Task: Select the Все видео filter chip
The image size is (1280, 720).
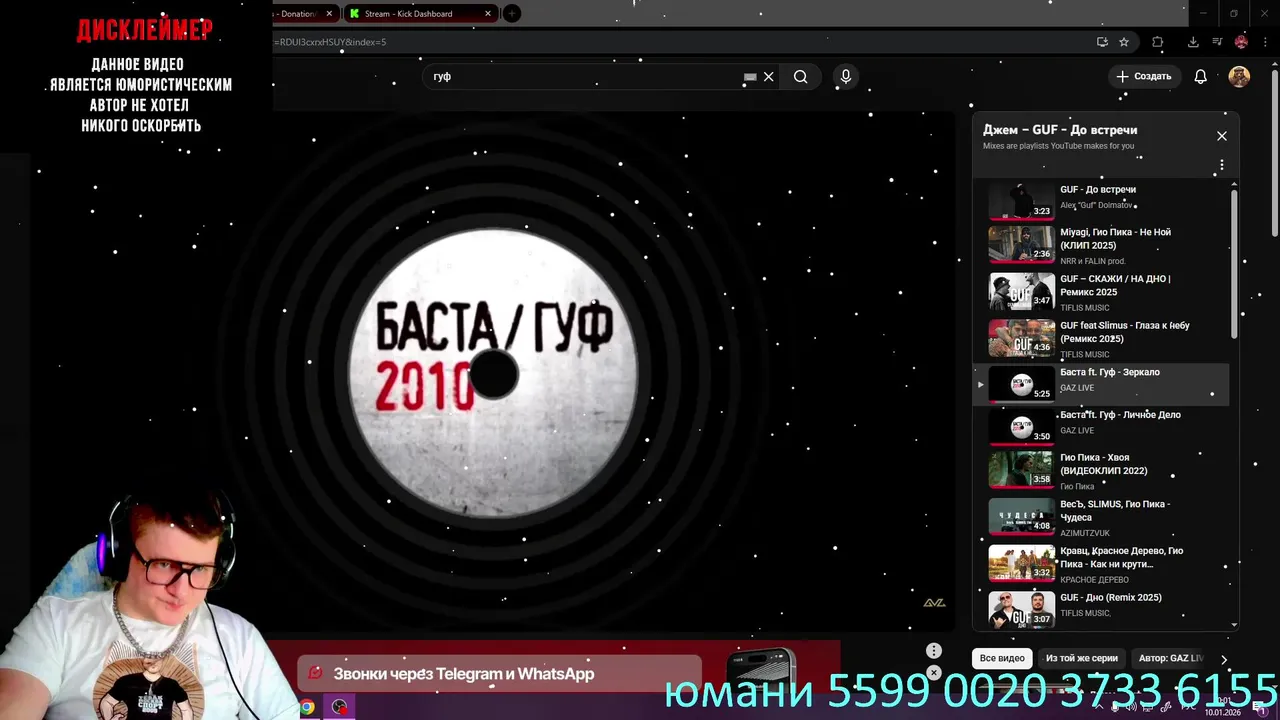Action: (x=1002, y=658)
